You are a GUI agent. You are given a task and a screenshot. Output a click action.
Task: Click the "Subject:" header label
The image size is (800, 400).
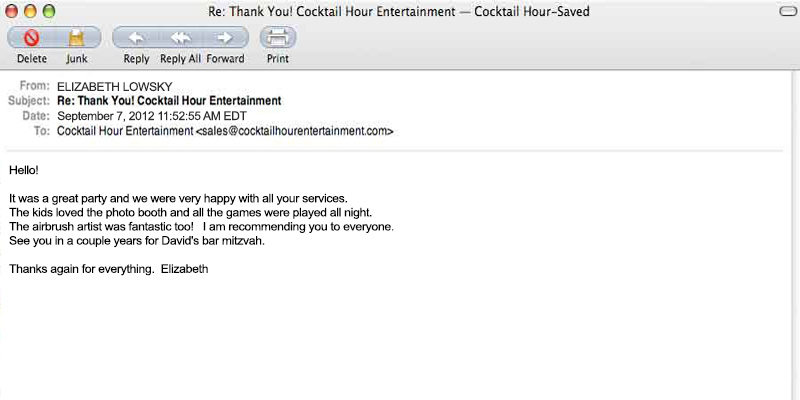29,101
